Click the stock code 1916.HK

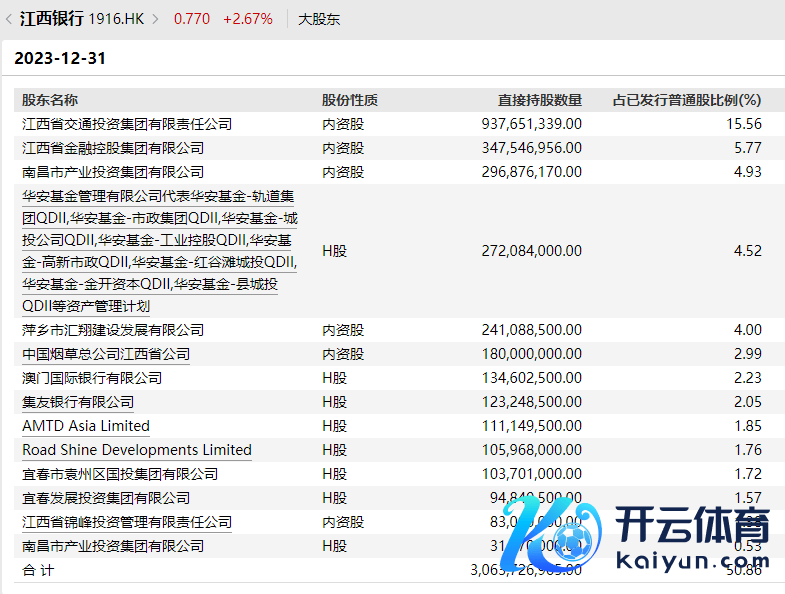point(116,19)
